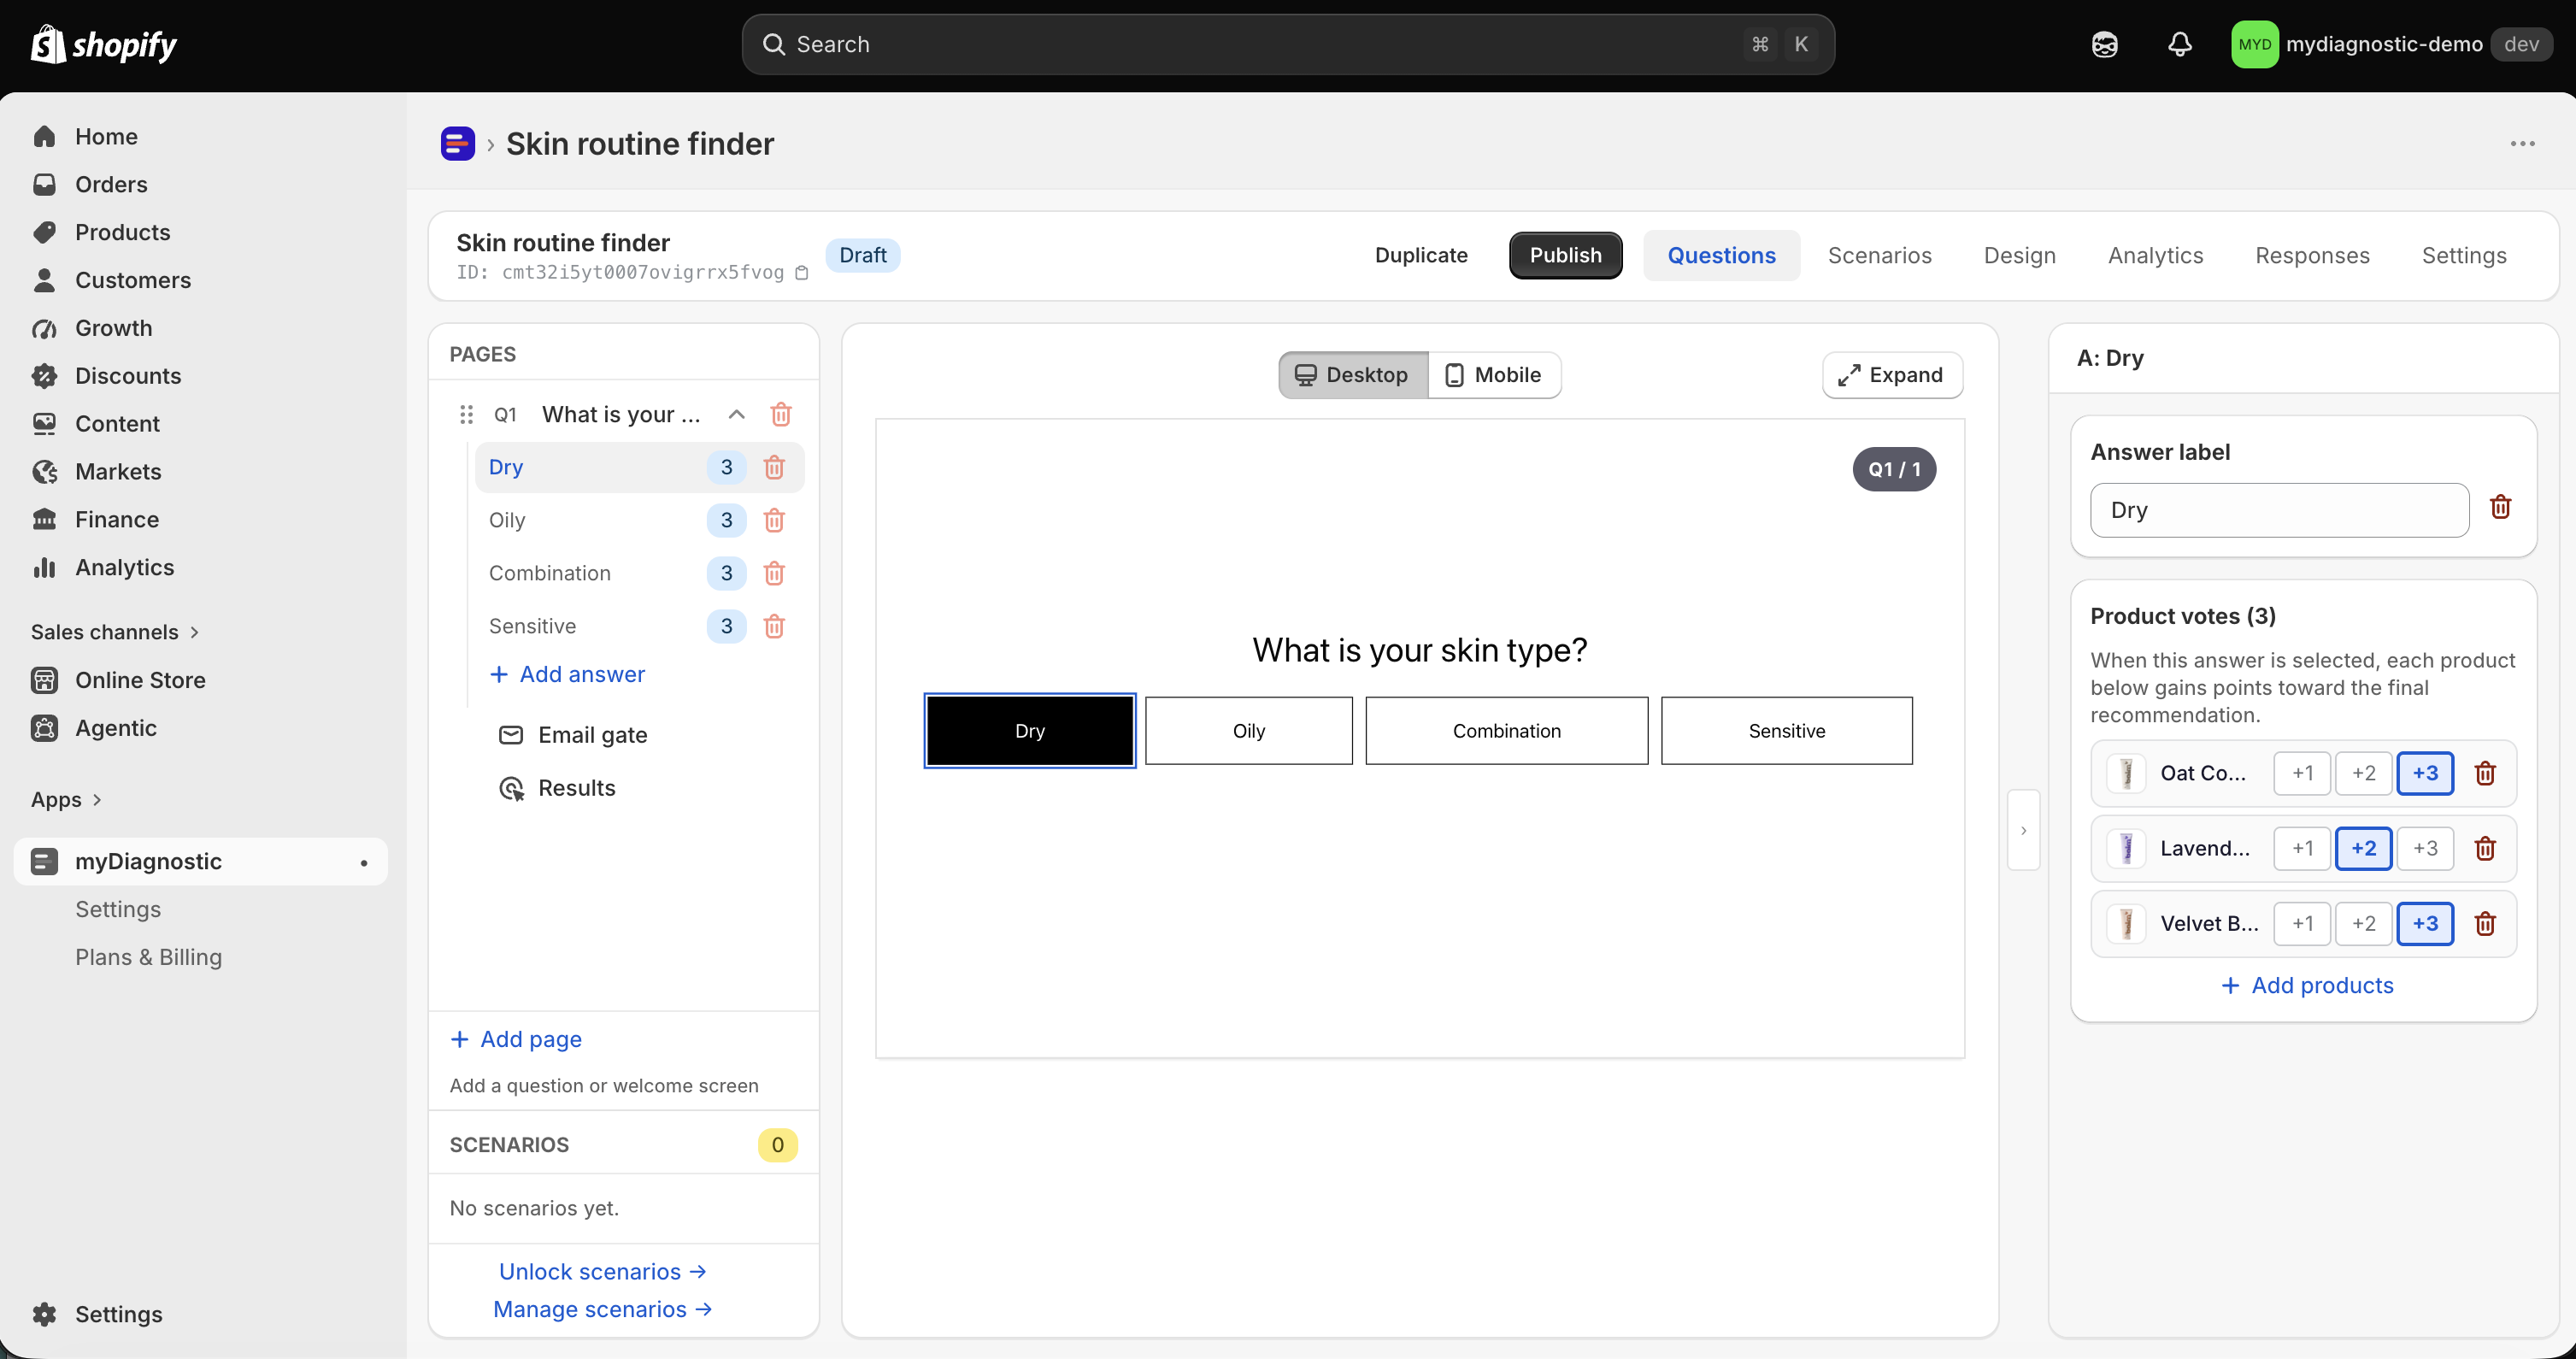Delete the Combination answer in pages list
The height and width of the screenshot is (1359, 2576).
pyautogui.click(x=774, y=573)
